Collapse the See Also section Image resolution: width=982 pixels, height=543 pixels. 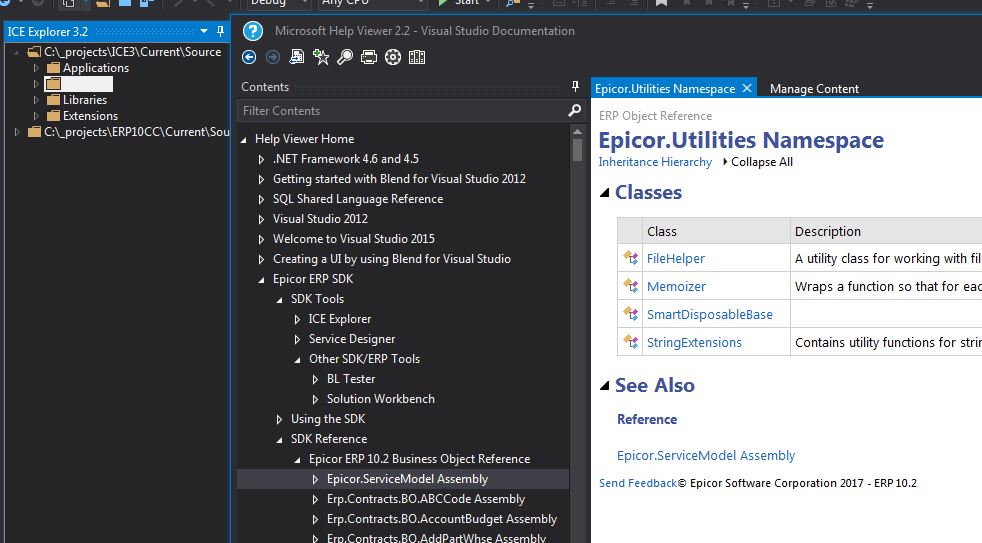point(604,385)
